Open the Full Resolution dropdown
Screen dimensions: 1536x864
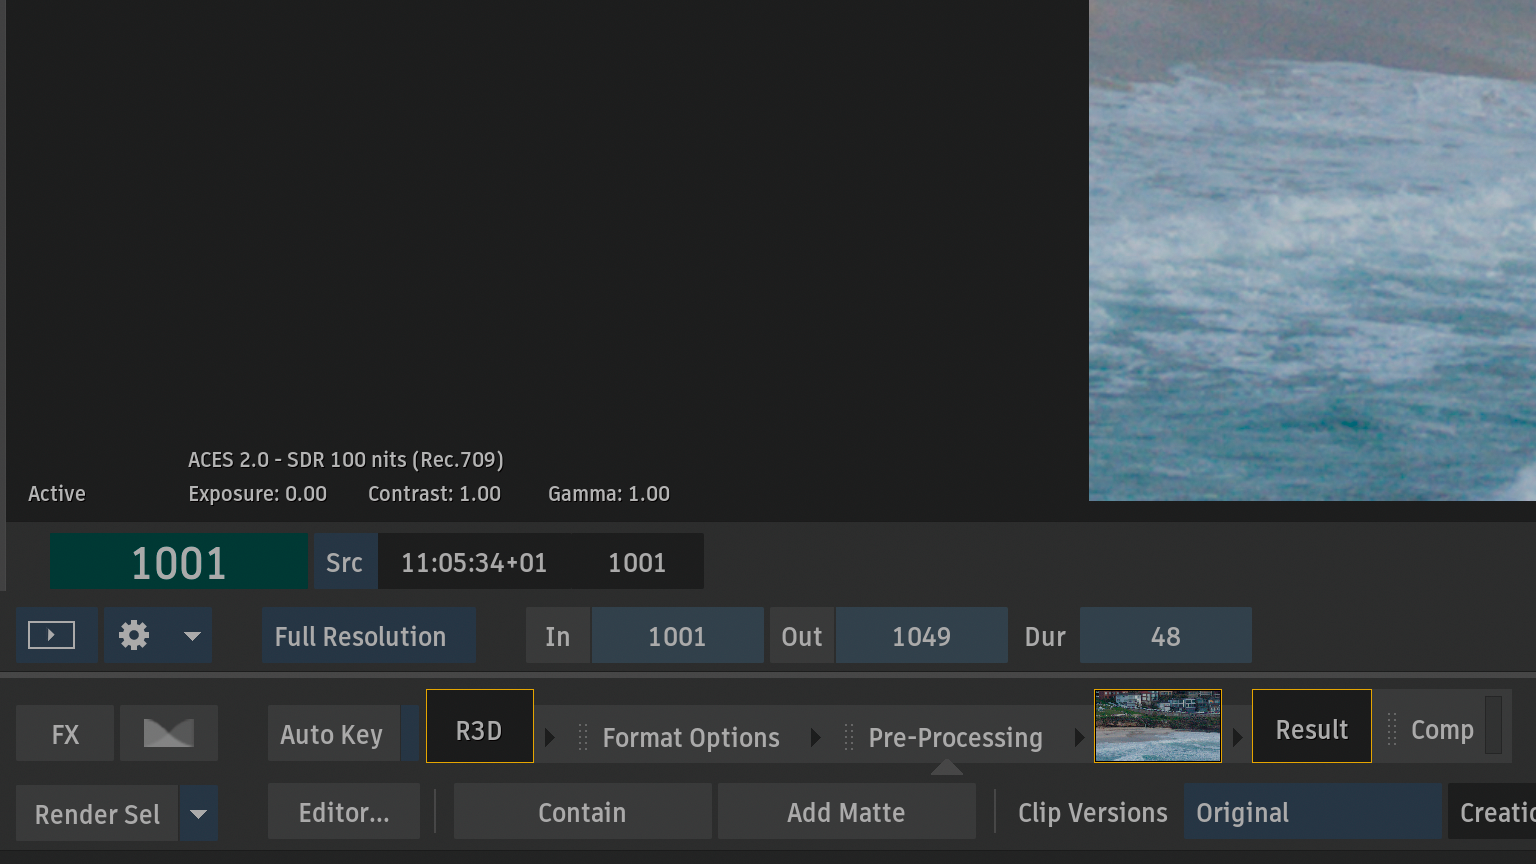368,636
